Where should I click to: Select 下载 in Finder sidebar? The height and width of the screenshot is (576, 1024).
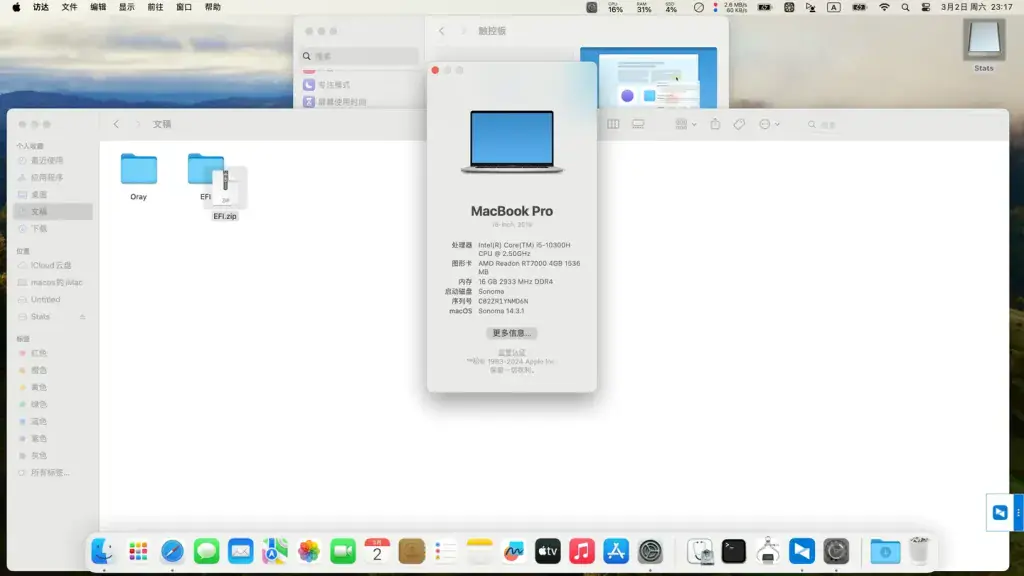tap(53, 229)
